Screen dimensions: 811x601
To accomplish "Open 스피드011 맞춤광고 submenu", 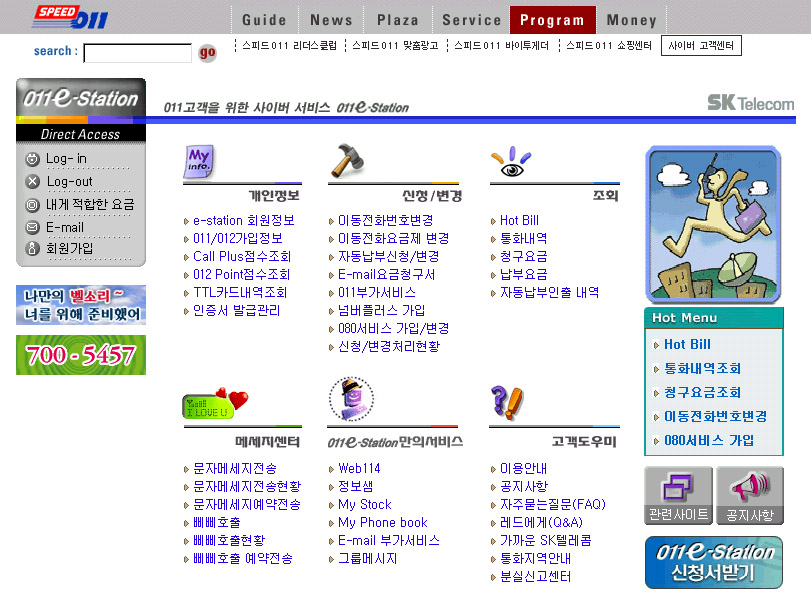I will pyautogui.click(x=395, y=46).
